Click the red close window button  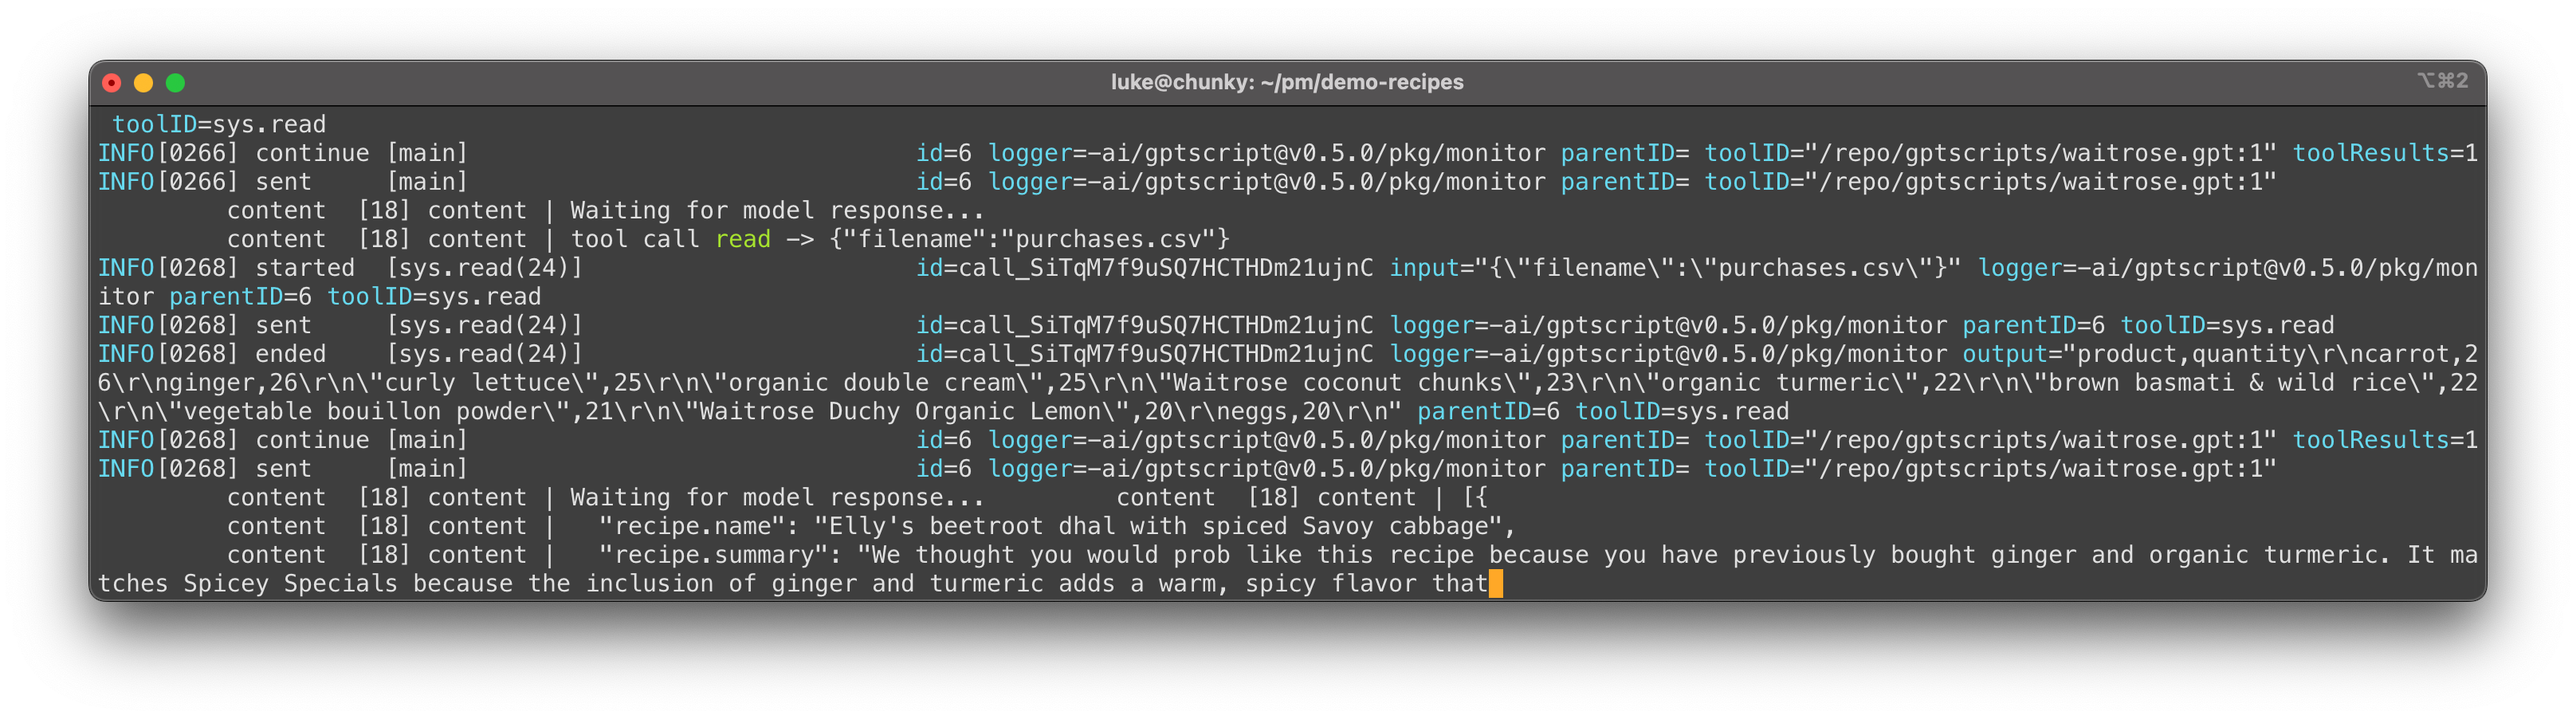click(x=112, y=83)
